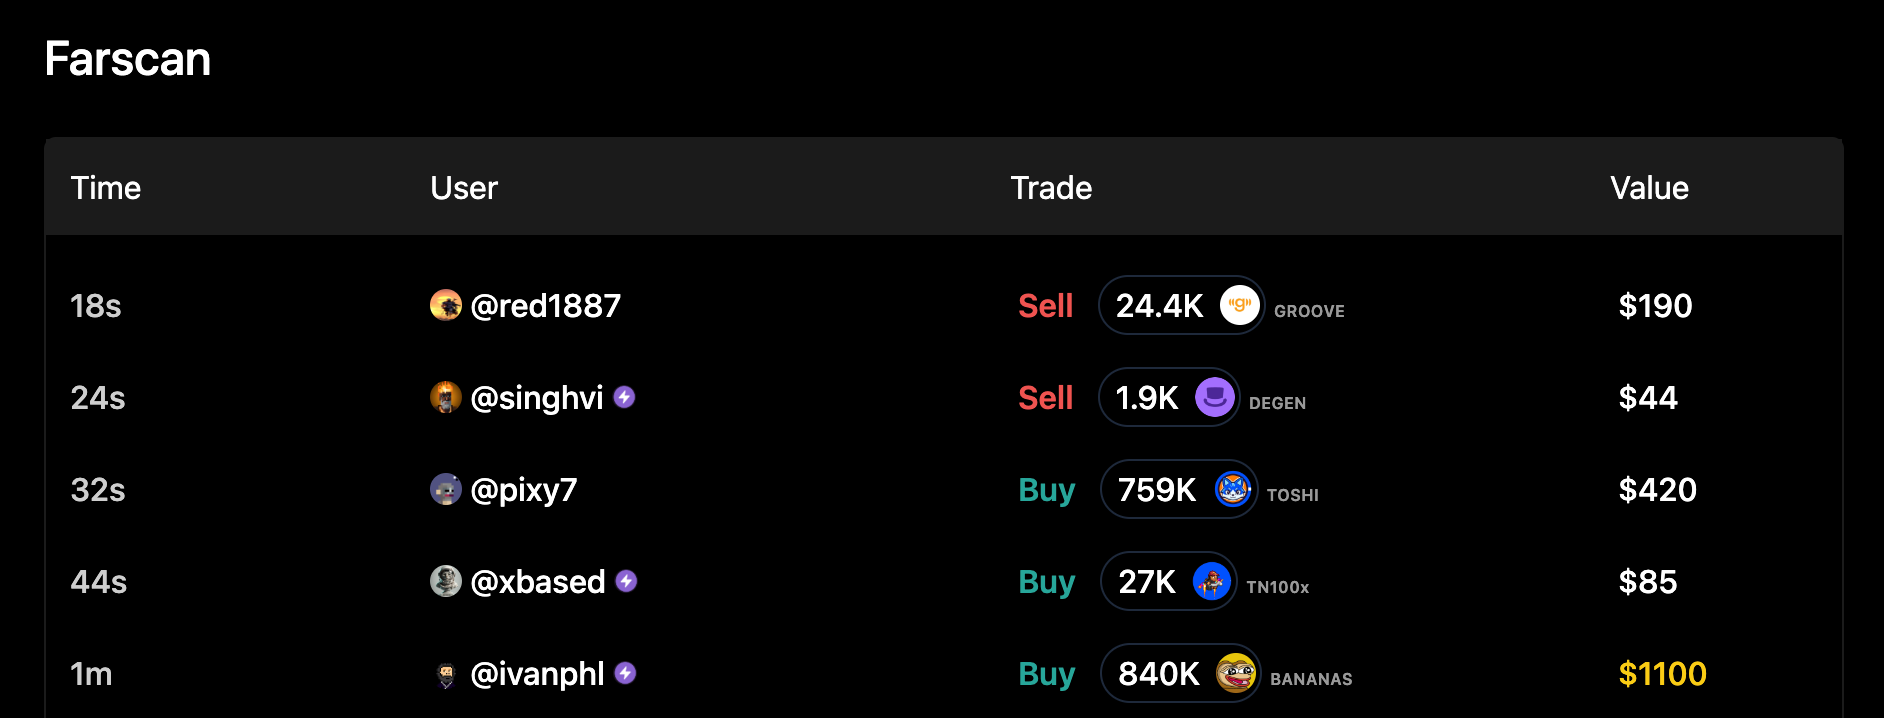Viewport: 1884px width, 718px height.
Task: Click the power badge beside @singhvi
Action: pyautogui.click(x=624, y=397)
